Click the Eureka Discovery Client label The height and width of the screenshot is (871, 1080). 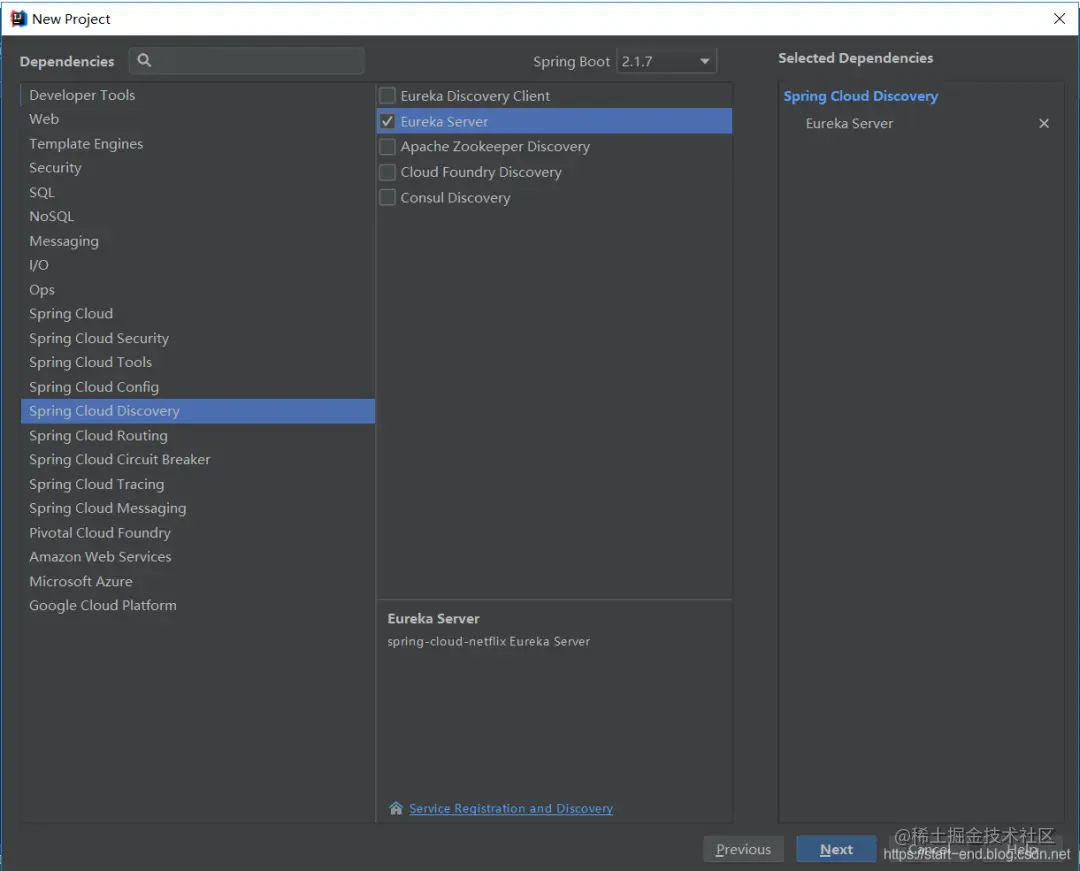pos(475,96)
